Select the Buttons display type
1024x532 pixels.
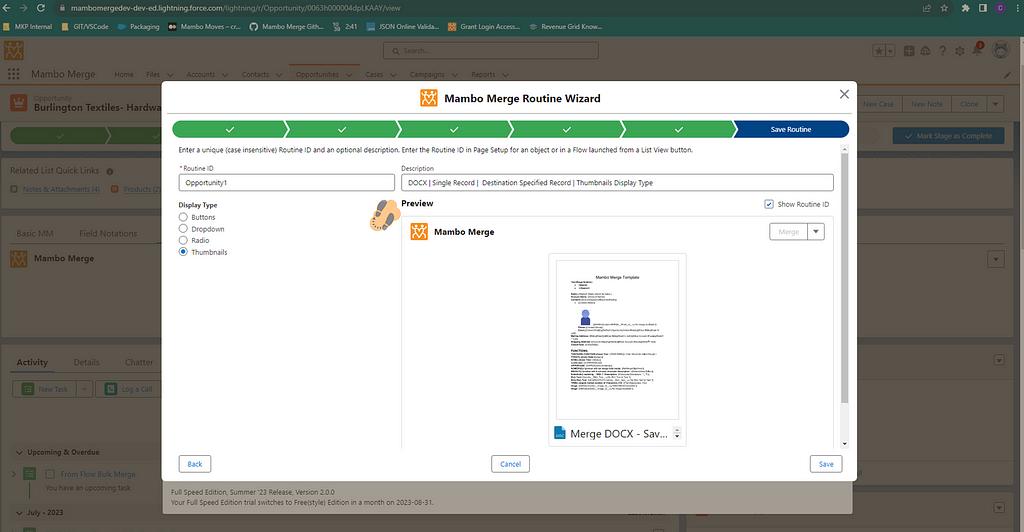183,217
